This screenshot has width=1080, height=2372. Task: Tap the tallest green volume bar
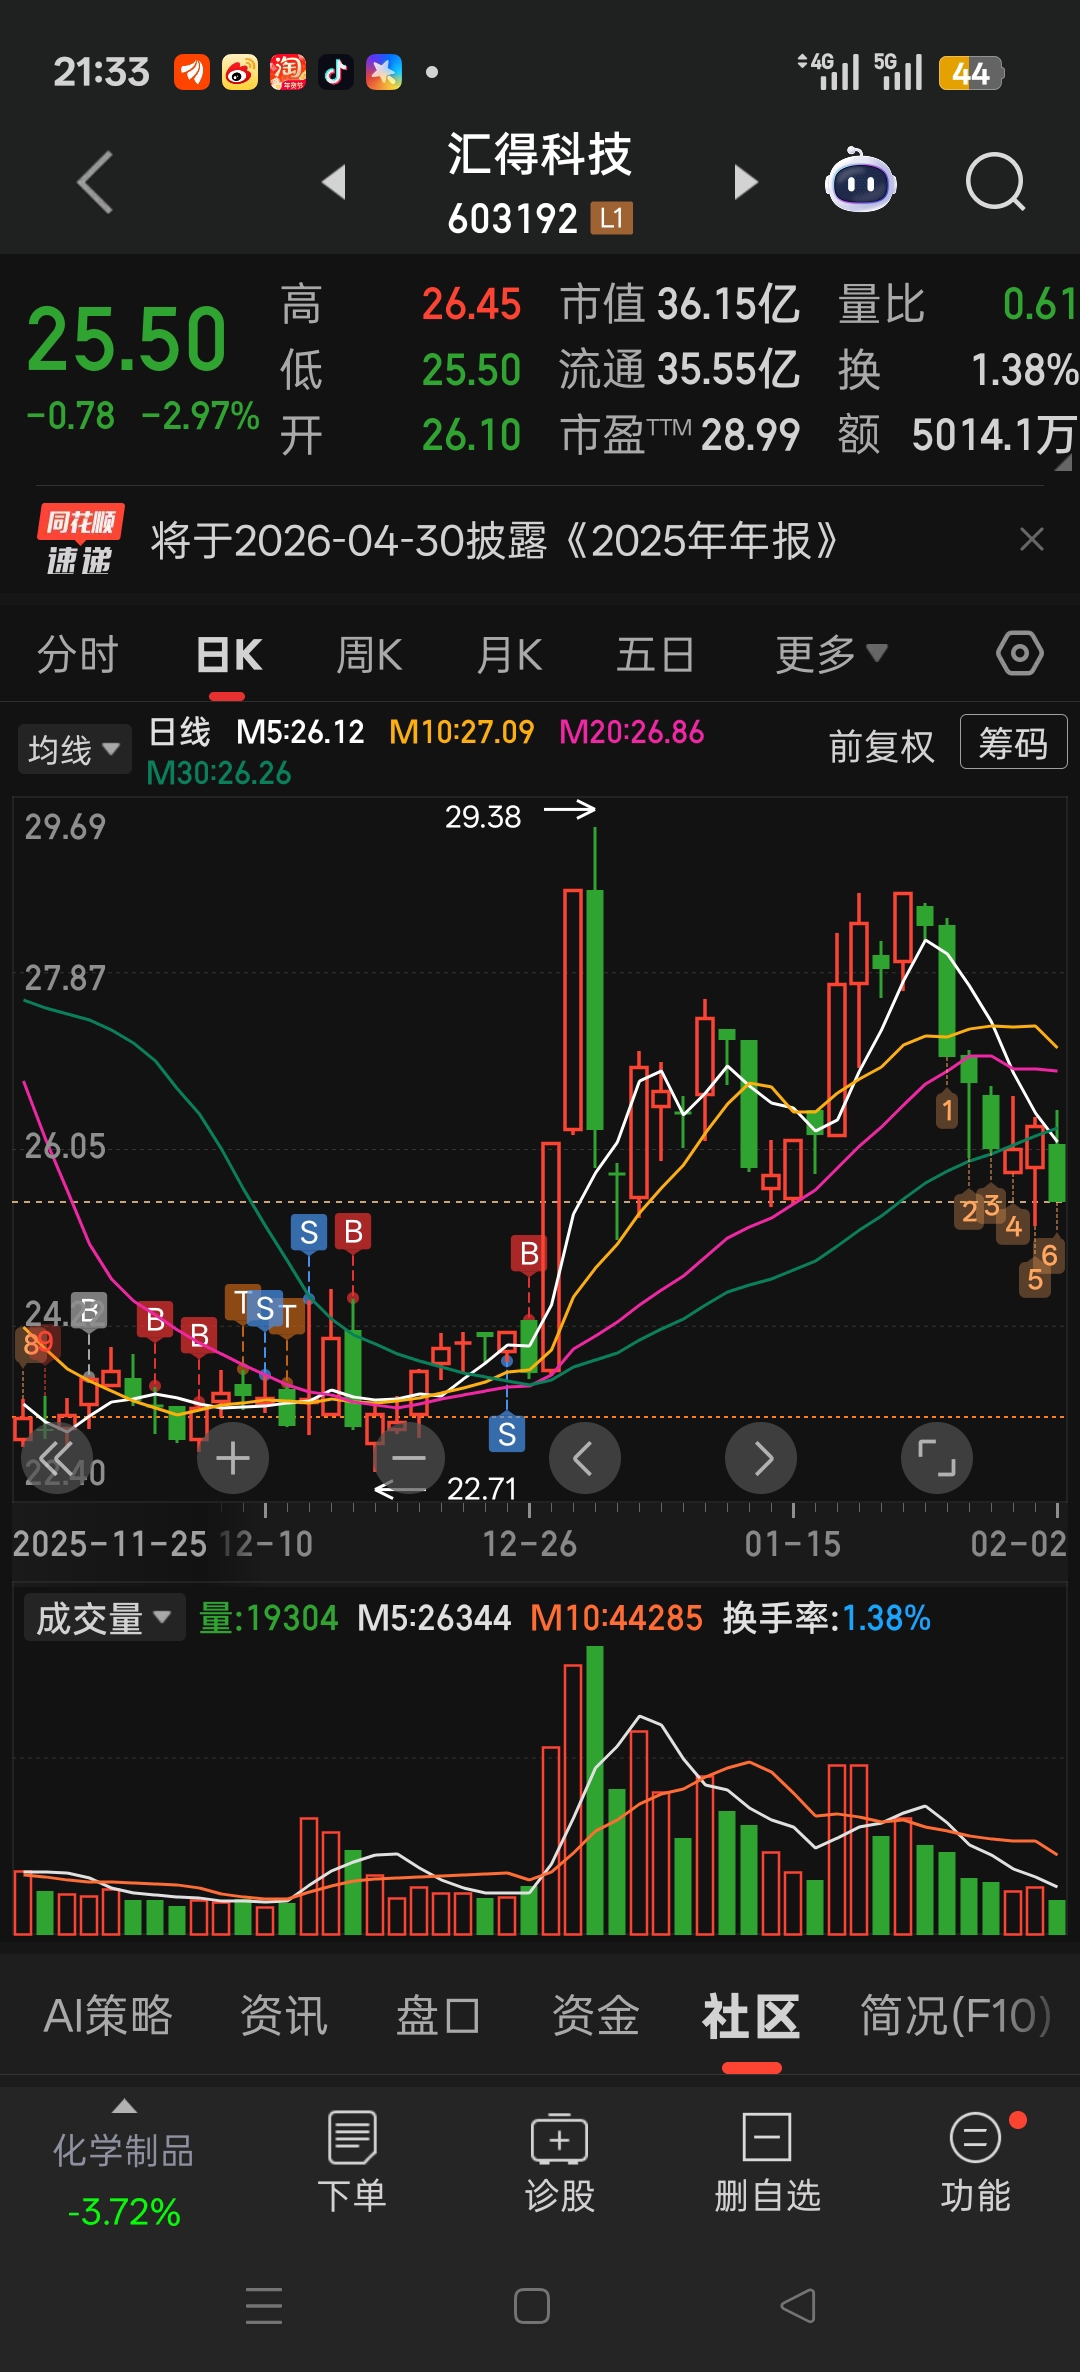tap(595, 1790)
